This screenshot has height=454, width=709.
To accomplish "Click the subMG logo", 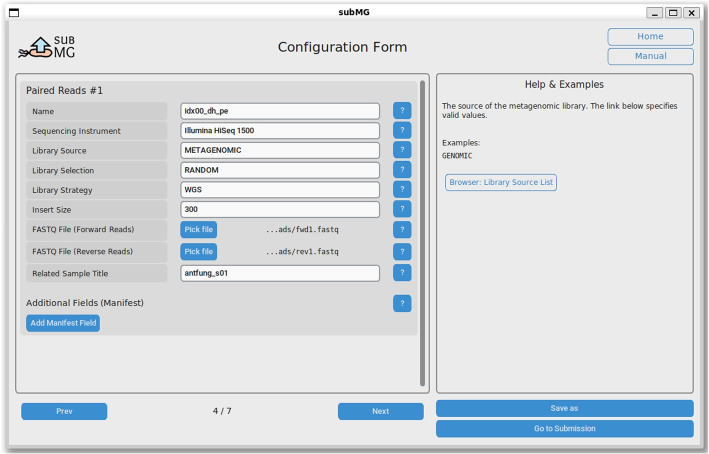I will tap(48, 47).
